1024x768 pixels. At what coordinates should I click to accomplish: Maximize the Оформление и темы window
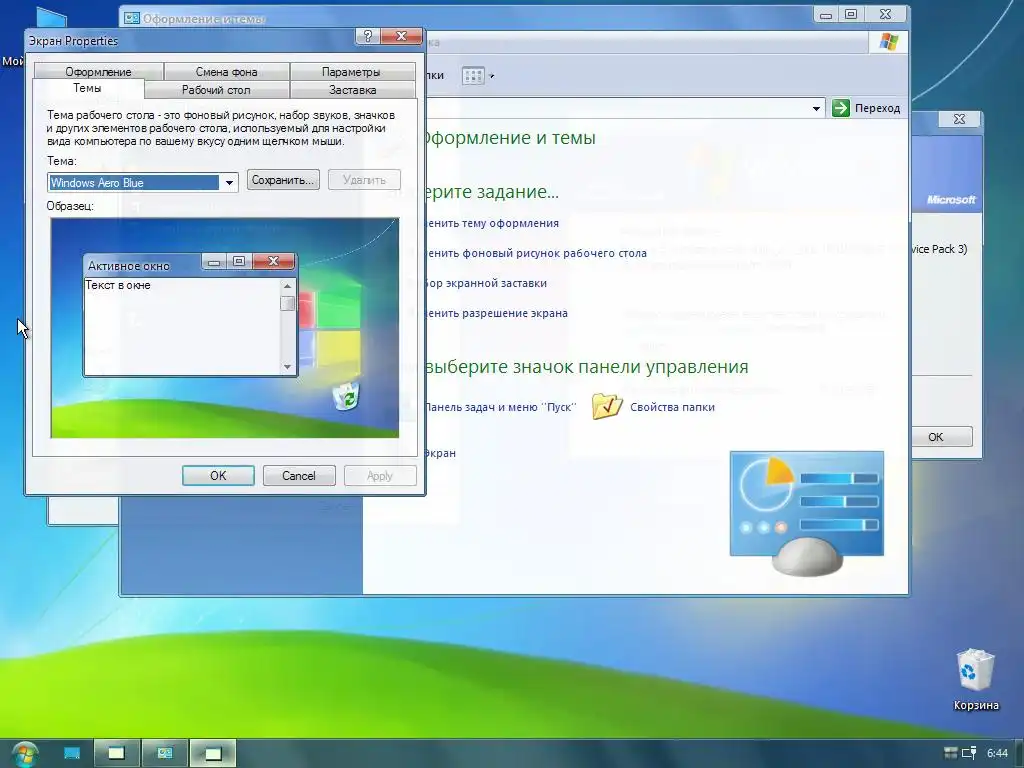tap(851, 14)
